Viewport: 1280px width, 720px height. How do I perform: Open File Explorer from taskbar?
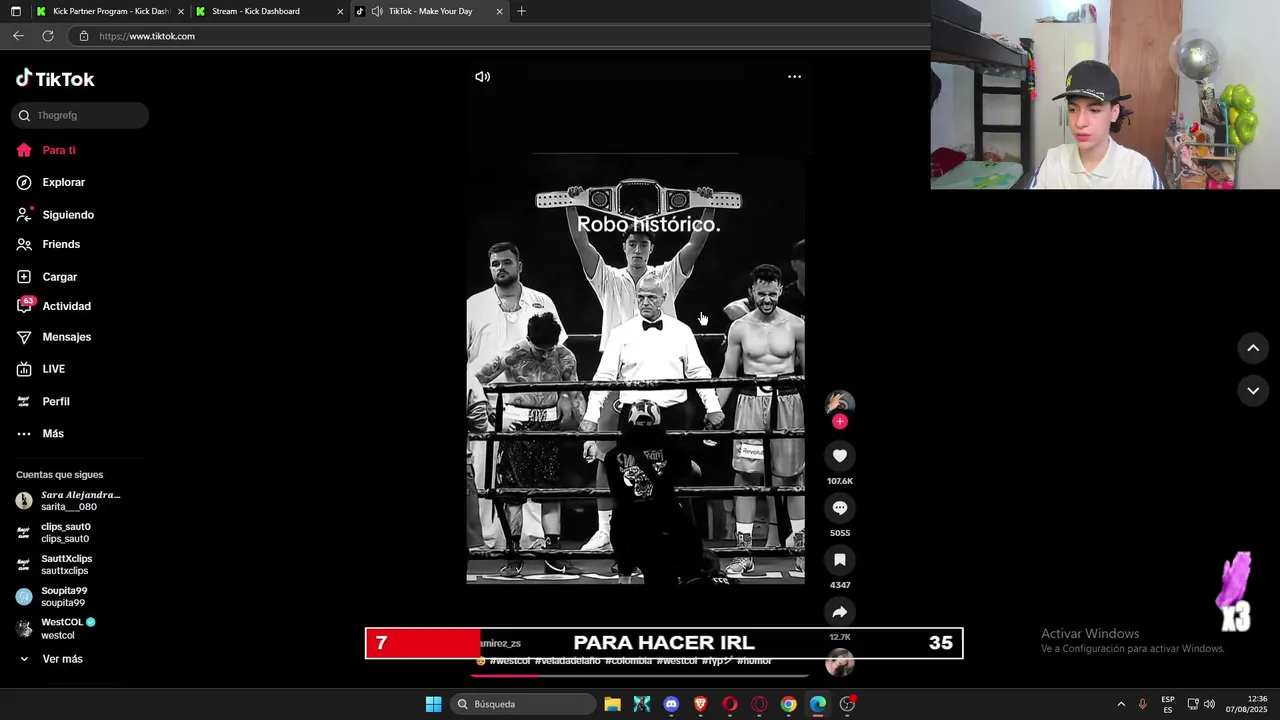point(612,704)
